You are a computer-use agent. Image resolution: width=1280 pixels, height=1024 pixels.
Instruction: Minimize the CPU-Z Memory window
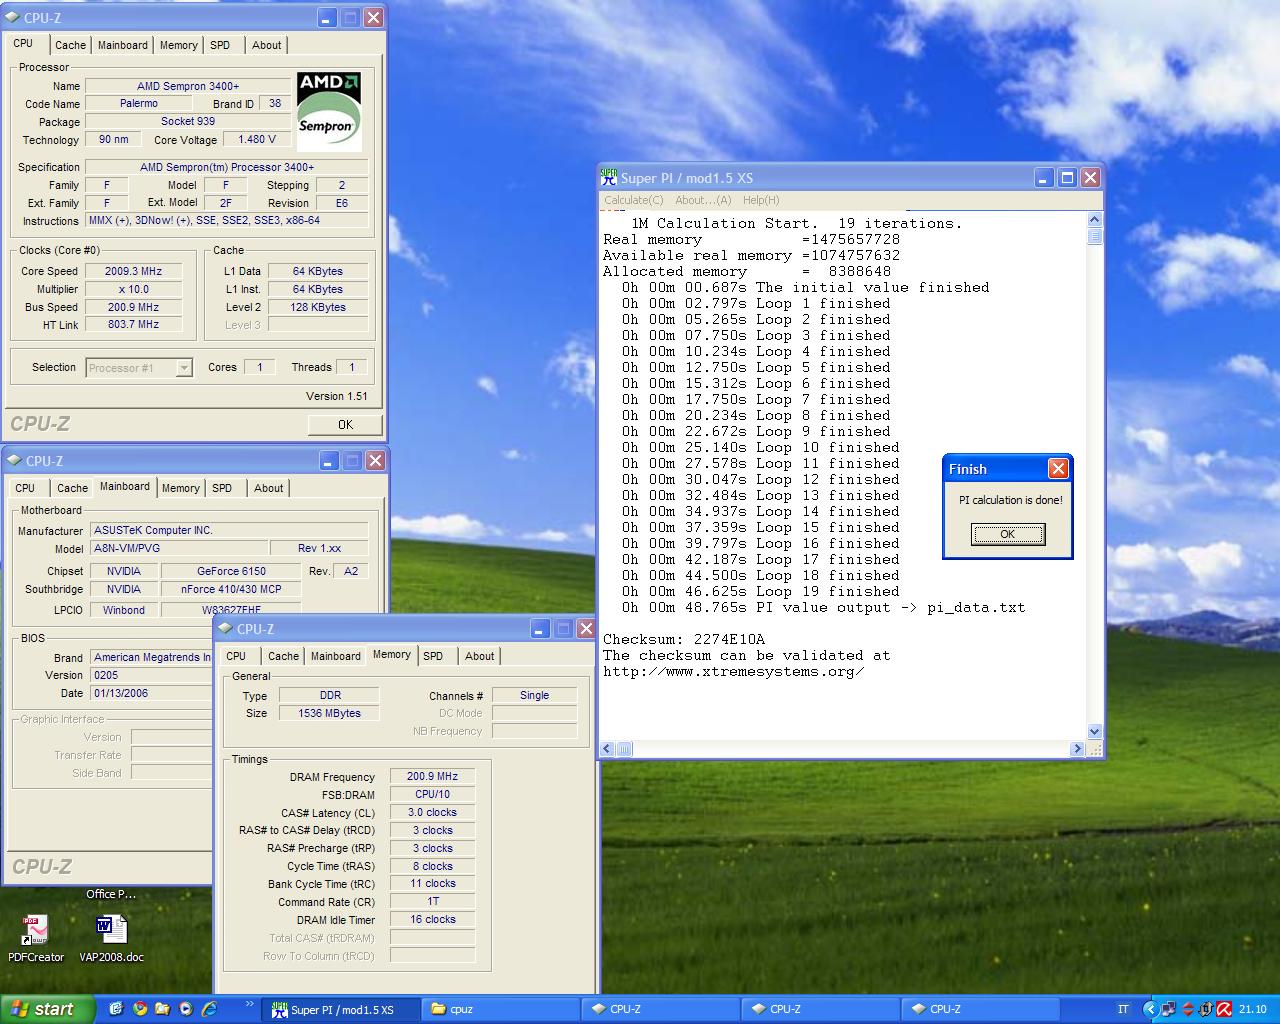(x=540, y=628)
